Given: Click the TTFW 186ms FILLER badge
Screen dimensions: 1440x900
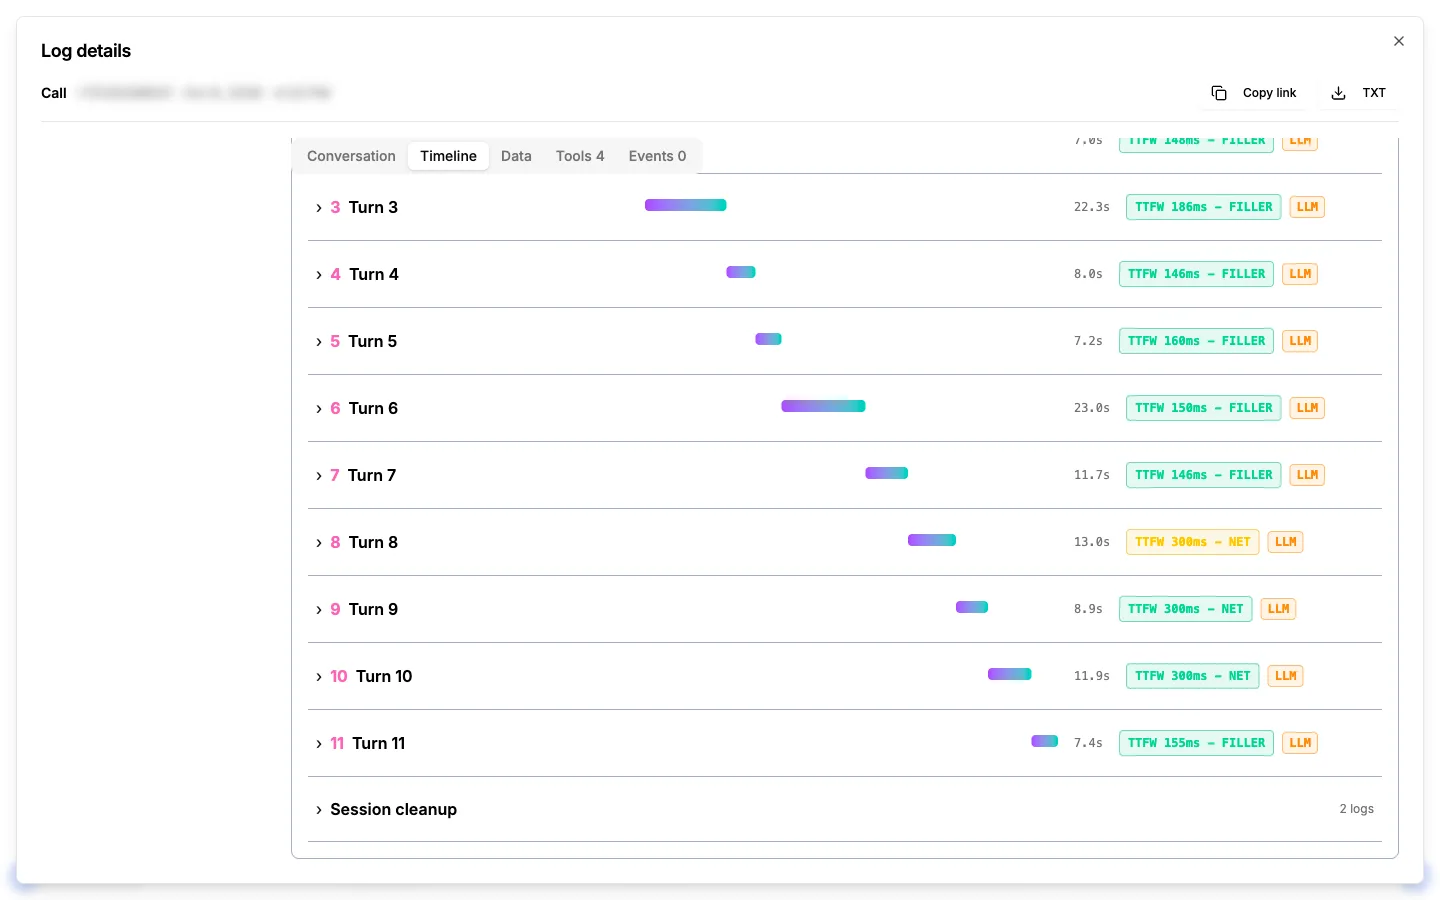Looking at the screenshot, I should click(1203, 207).
